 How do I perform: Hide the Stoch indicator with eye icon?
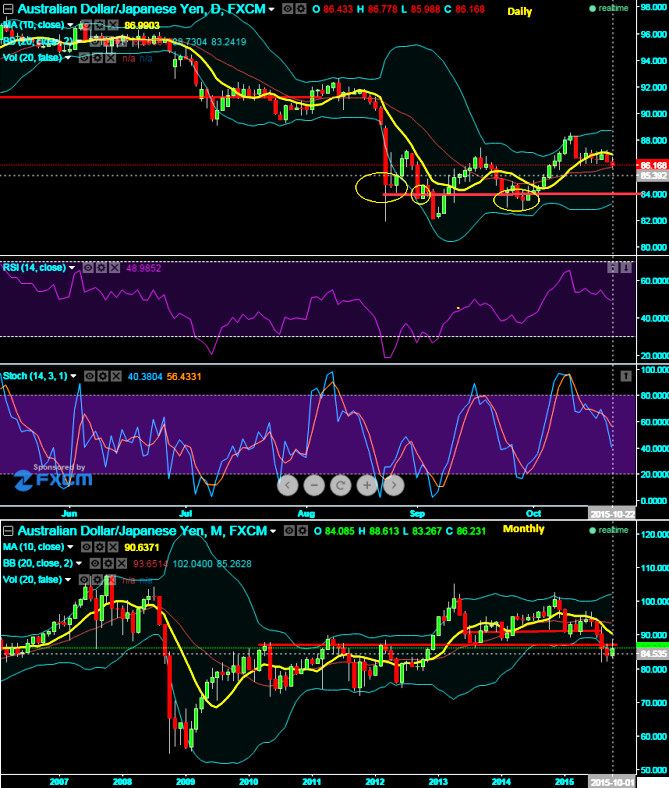pyautogui.click(x=89, y=376)
